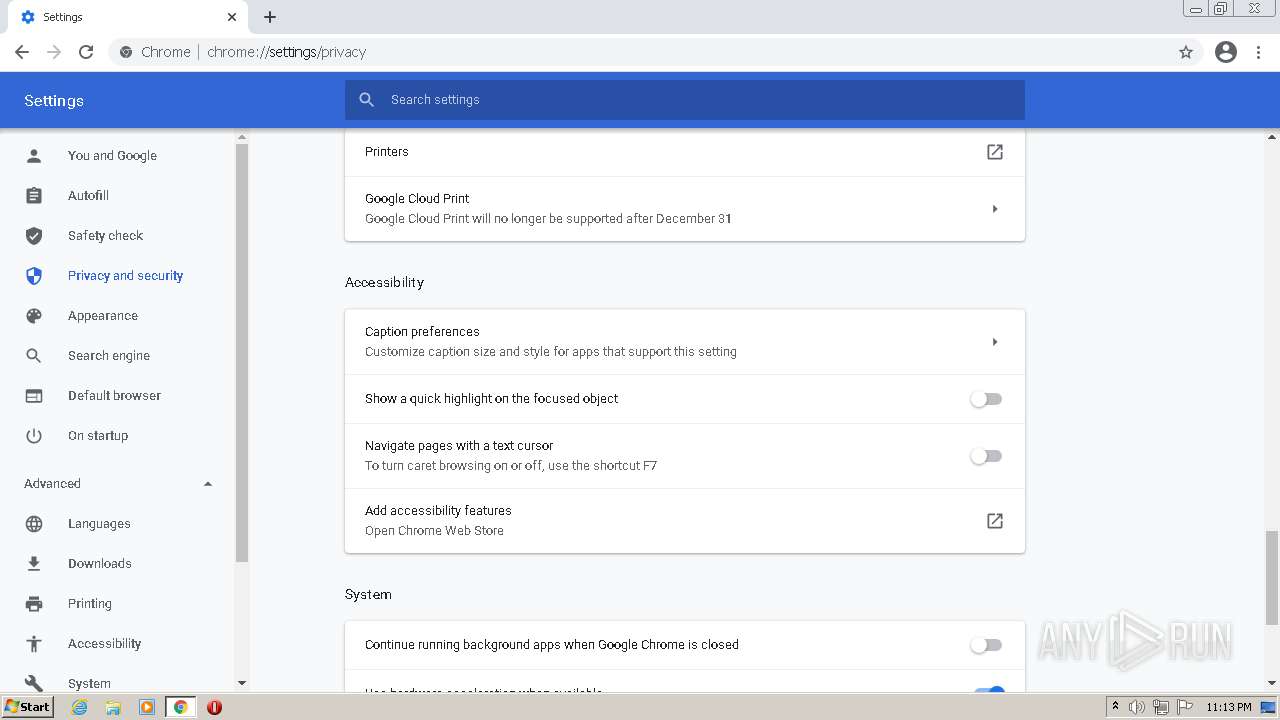
Task: Go to Default browser section
Action: tap(114, 395)
